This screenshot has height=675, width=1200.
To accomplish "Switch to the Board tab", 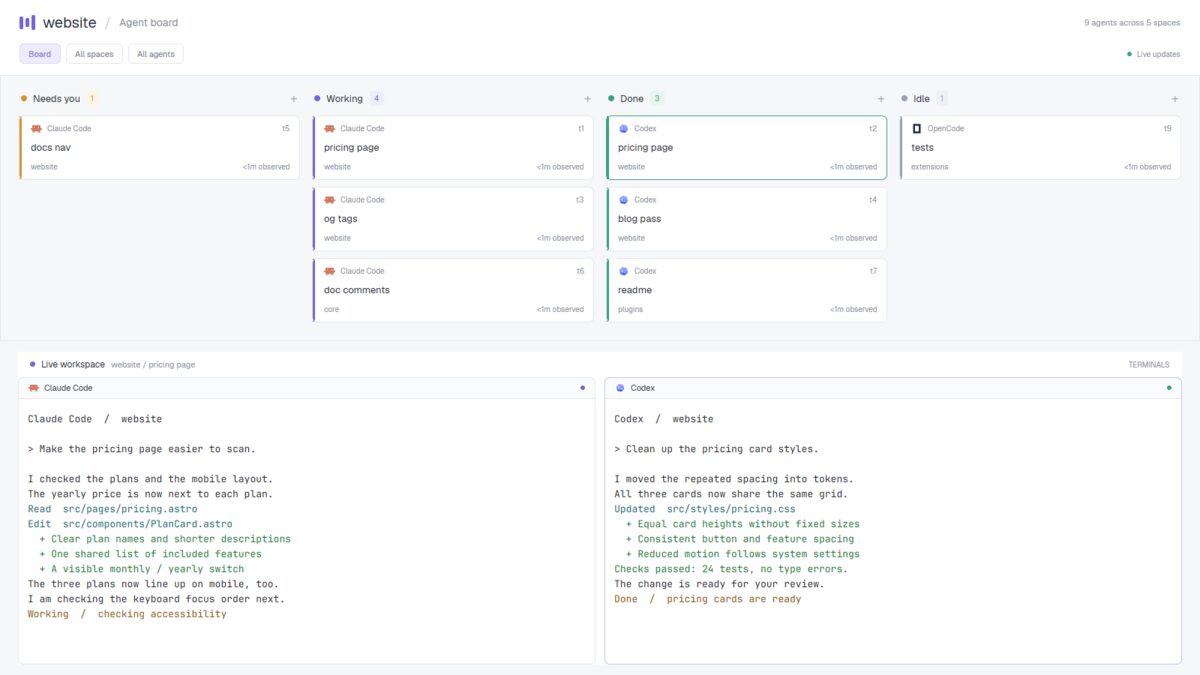I will pos(40,54).
